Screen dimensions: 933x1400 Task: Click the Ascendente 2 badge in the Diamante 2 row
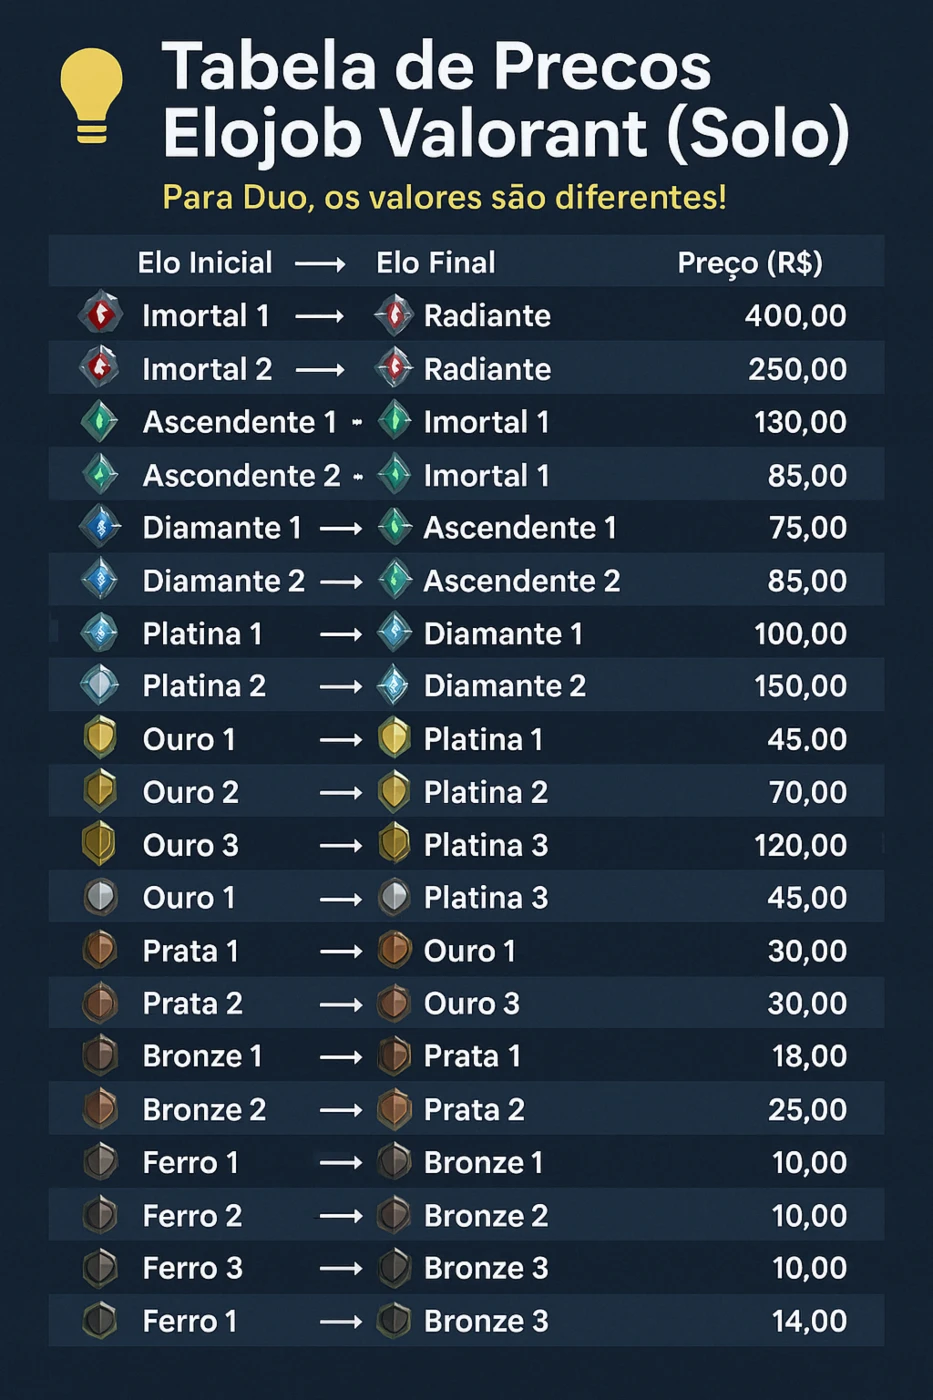[394, 580]
